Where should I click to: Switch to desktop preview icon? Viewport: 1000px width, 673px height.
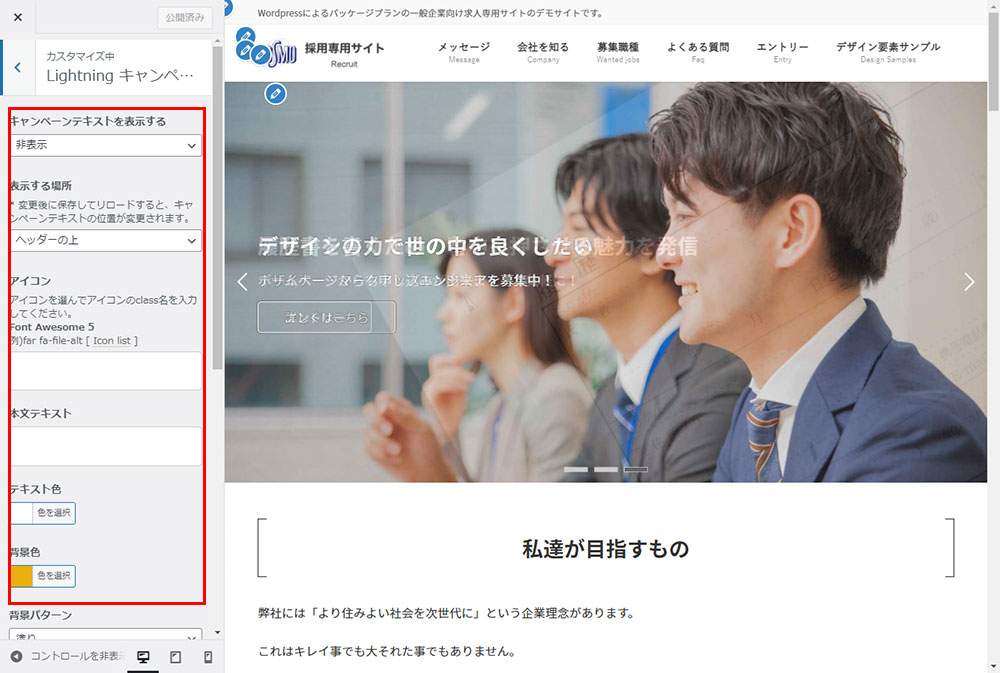143,657
